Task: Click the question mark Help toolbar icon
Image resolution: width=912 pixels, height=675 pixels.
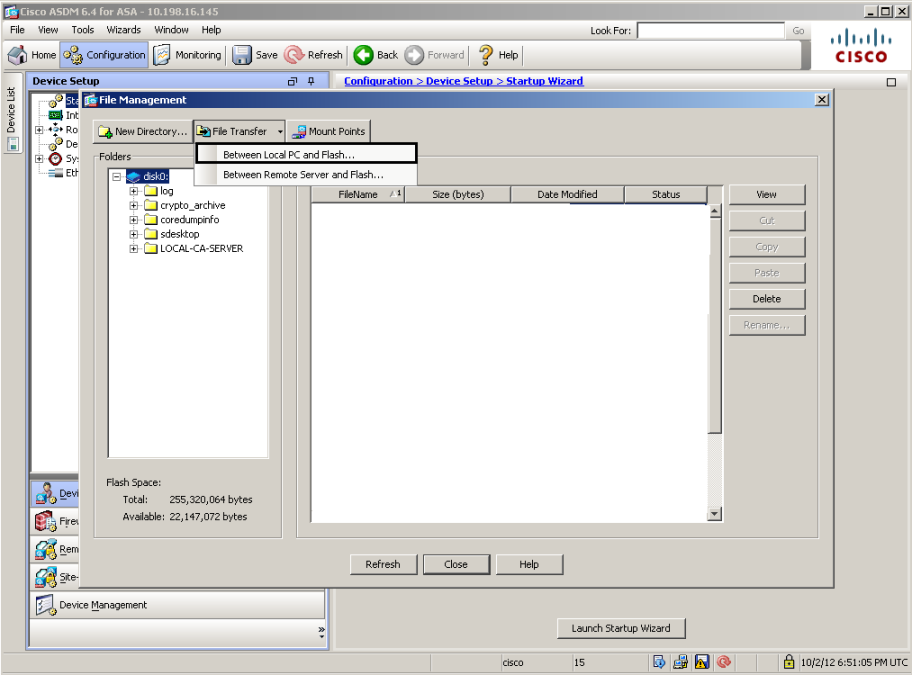Action: [486, 55]
